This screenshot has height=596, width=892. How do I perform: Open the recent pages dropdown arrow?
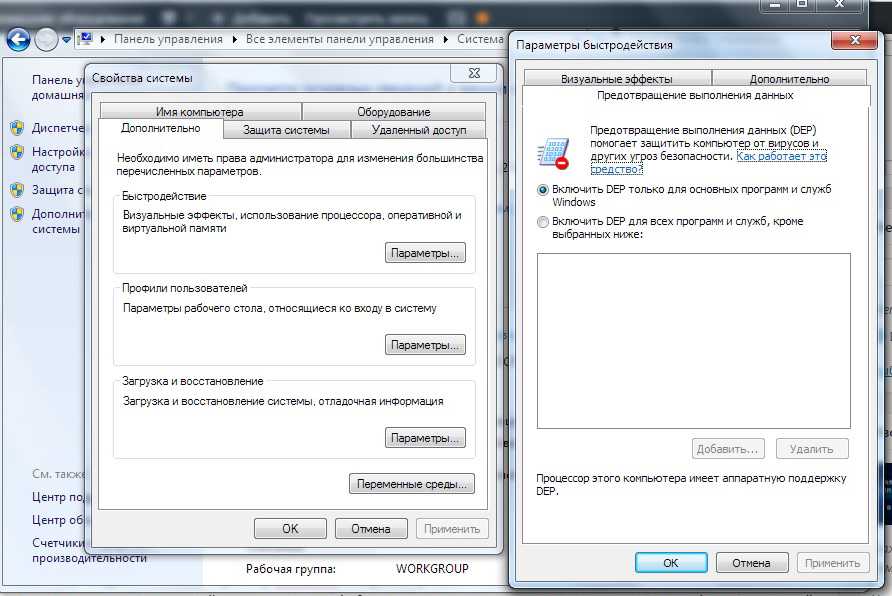point(67,40)
